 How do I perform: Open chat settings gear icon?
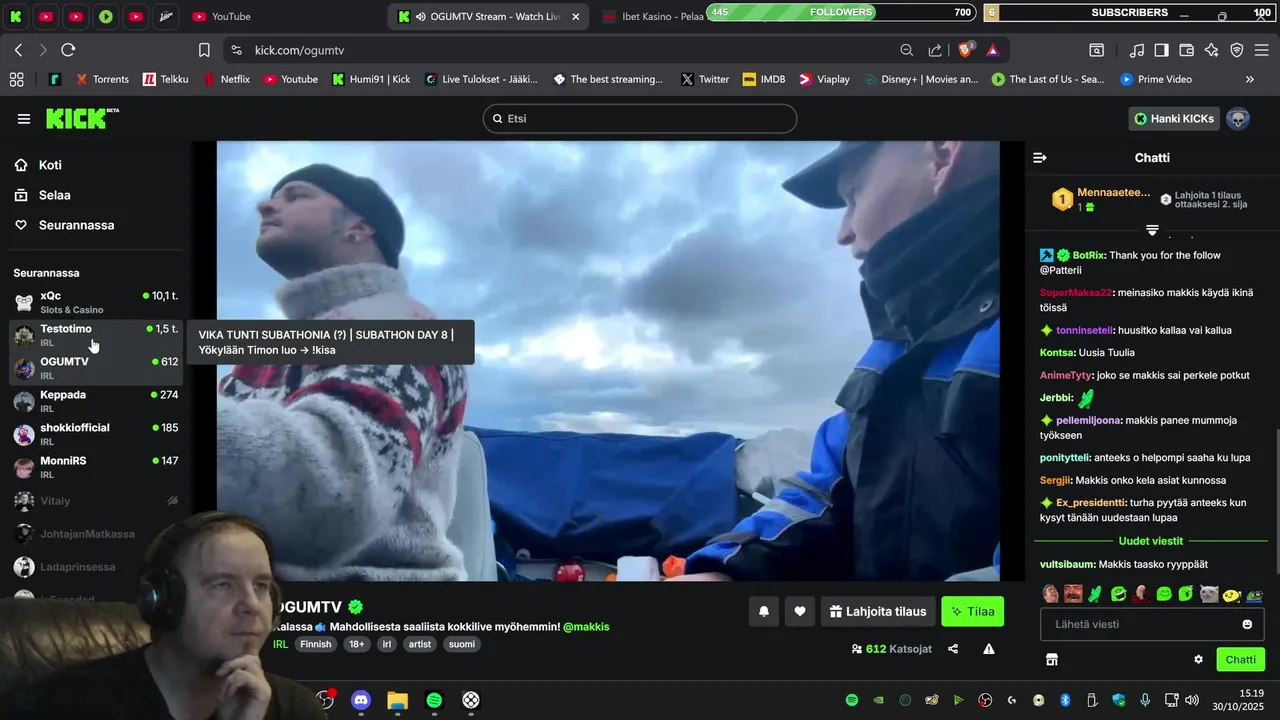pyautogui.click(x=1198, y=660)
